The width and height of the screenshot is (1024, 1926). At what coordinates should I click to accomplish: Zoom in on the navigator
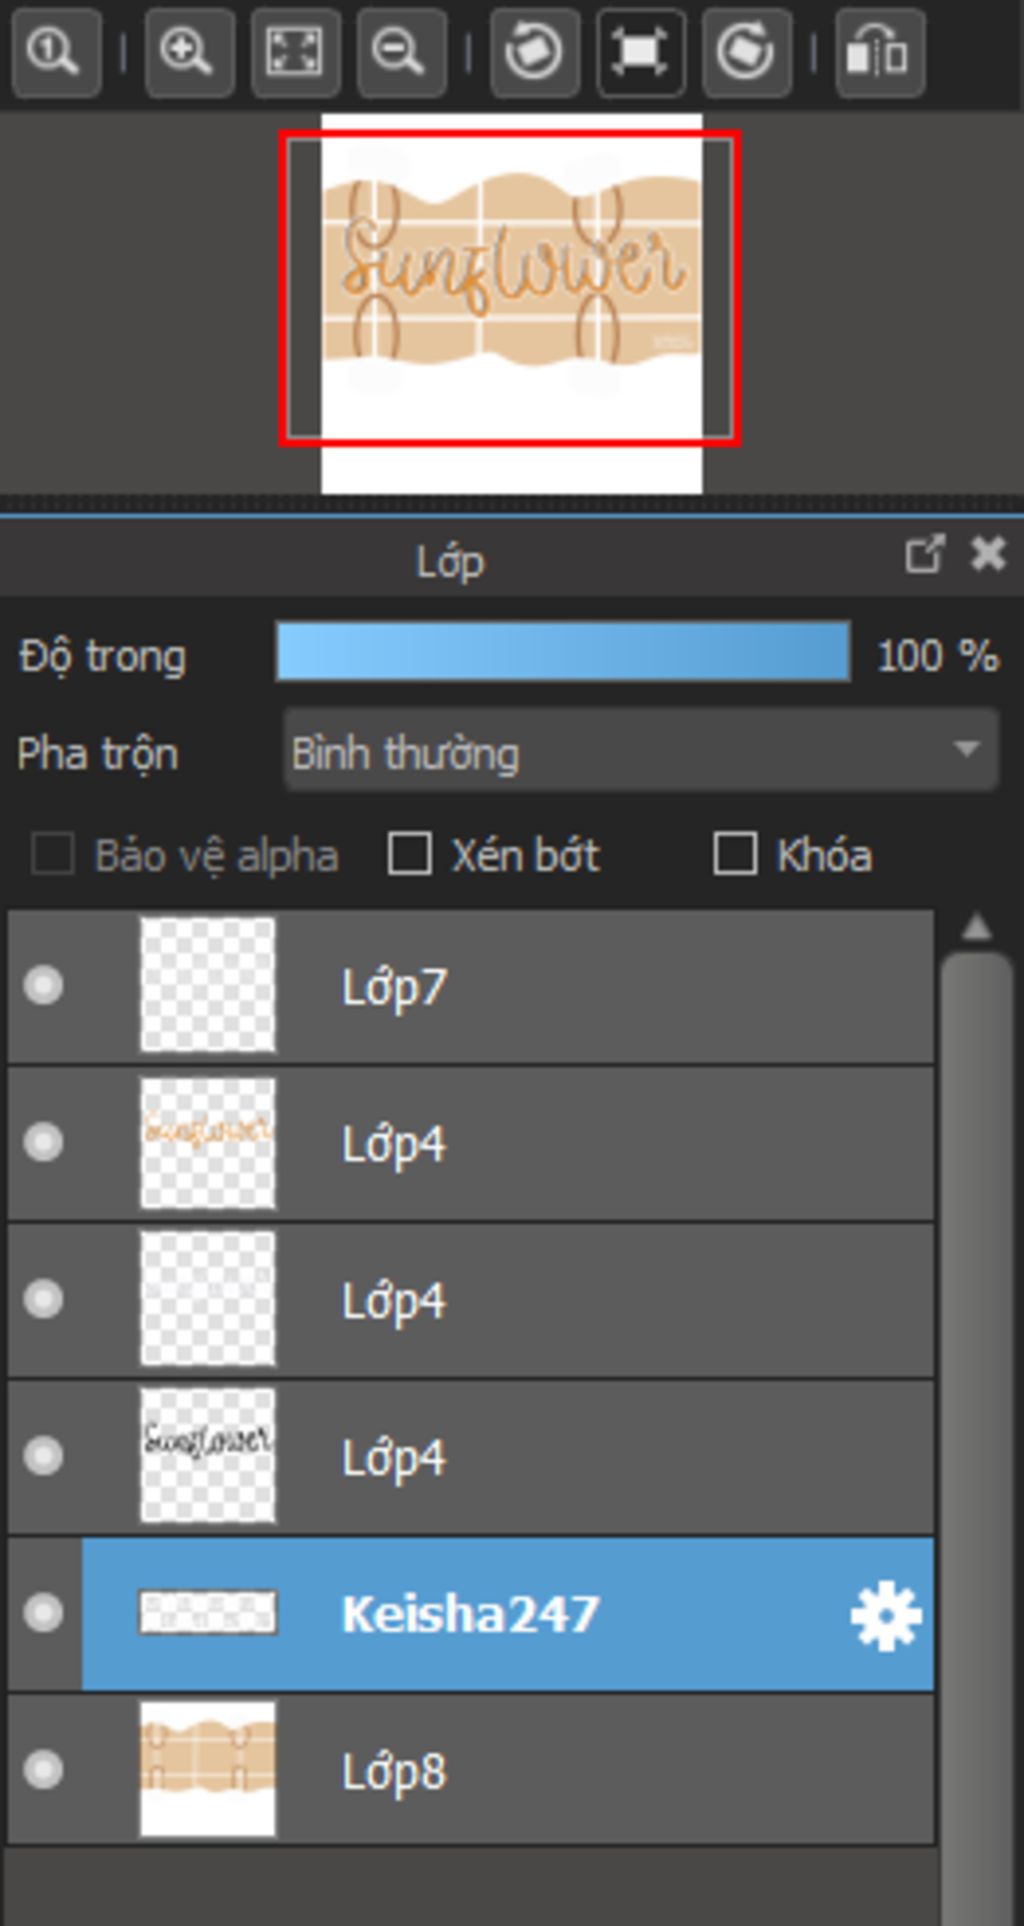[x=189, y=52]
